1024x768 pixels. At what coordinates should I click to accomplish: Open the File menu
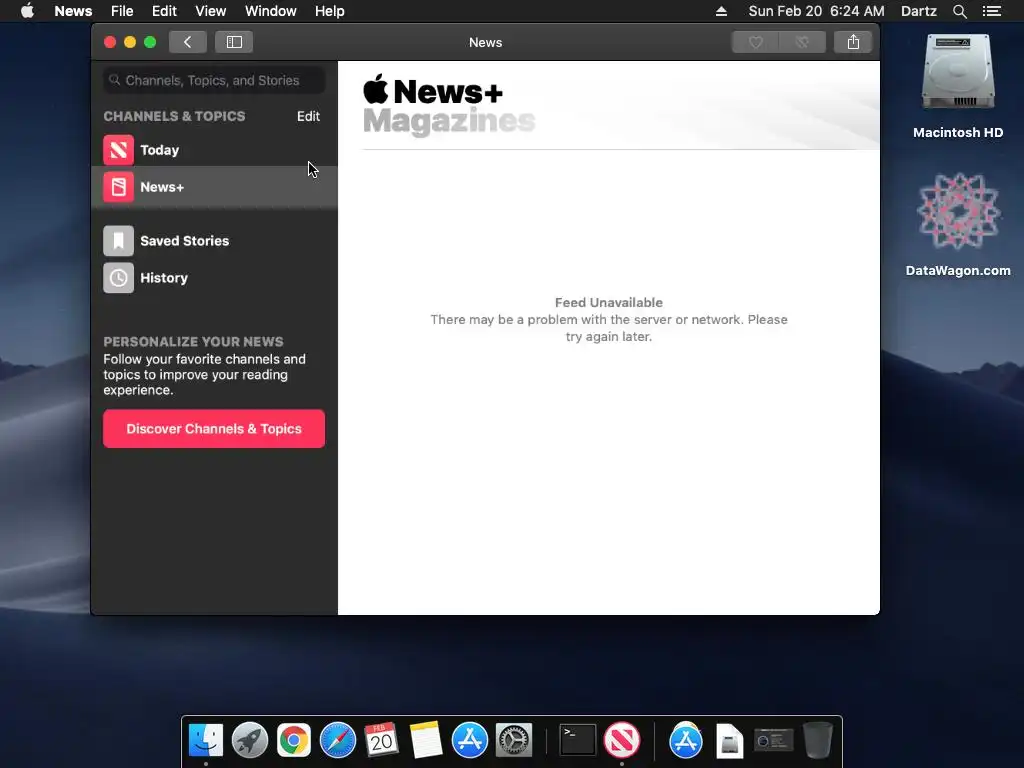[x=122, y=11]
